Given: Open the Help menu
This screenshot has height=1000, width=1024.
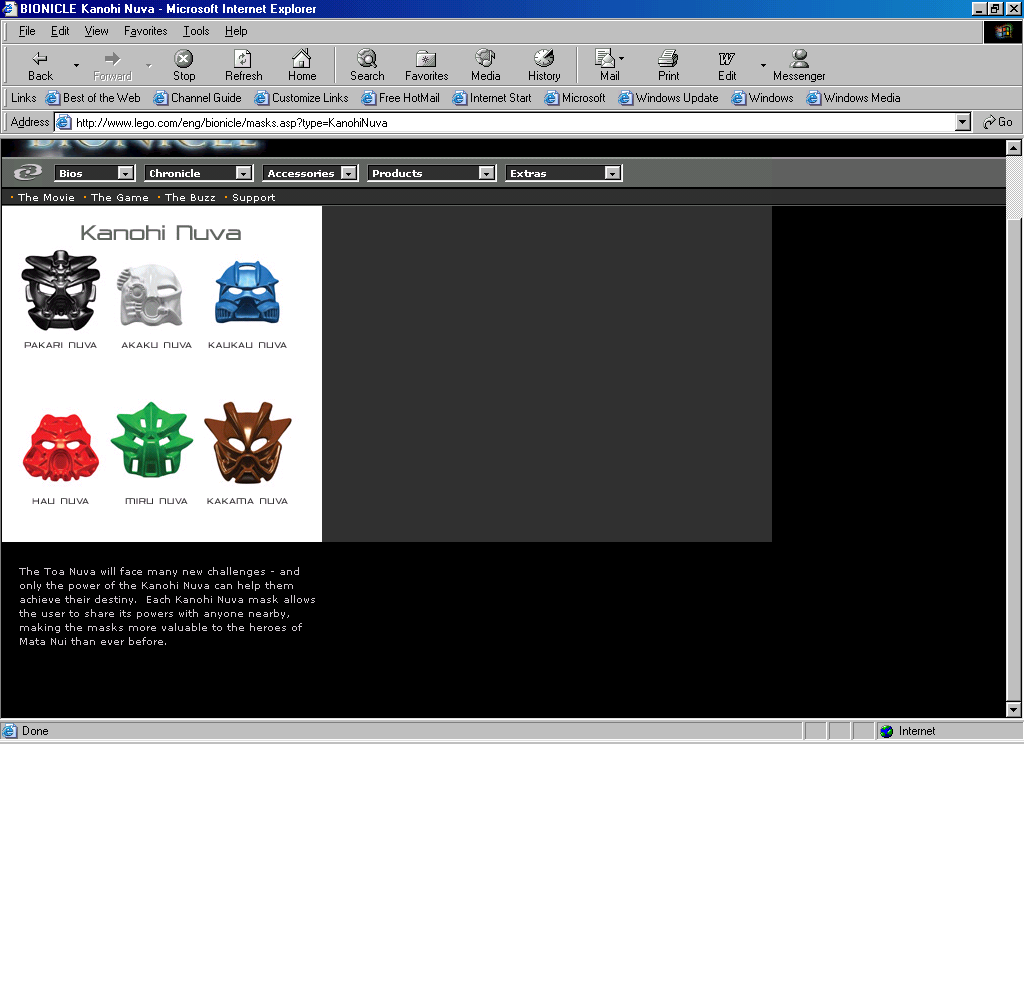Looking at the screenshot, I should 236,31.
